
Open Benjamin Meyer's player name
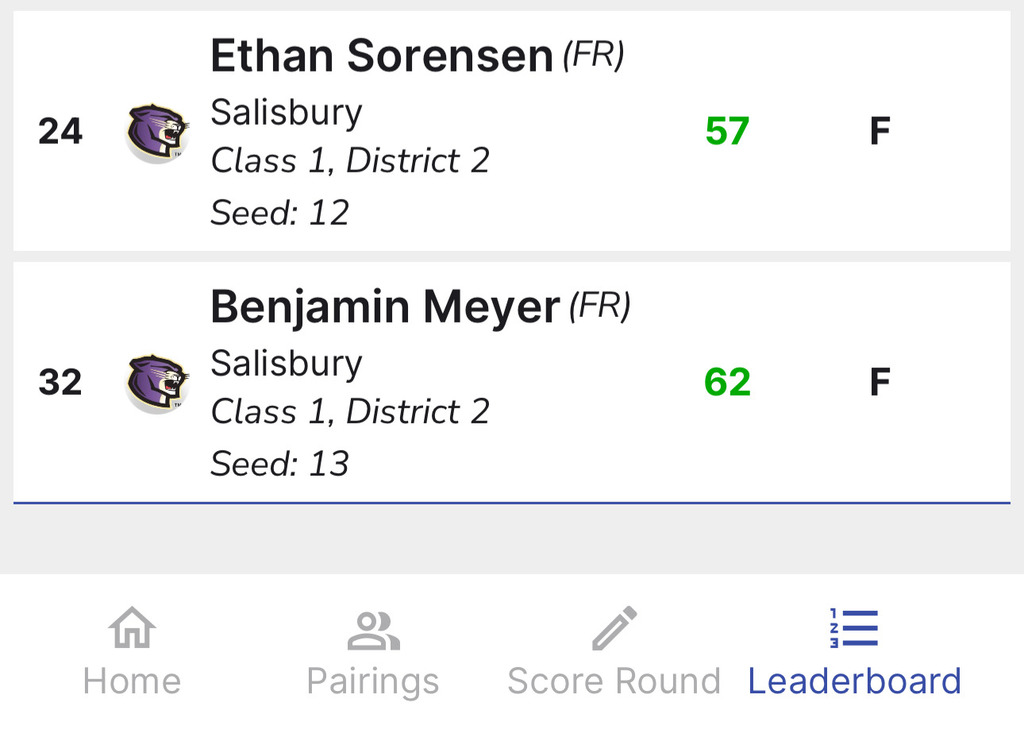tap(385, 307)
